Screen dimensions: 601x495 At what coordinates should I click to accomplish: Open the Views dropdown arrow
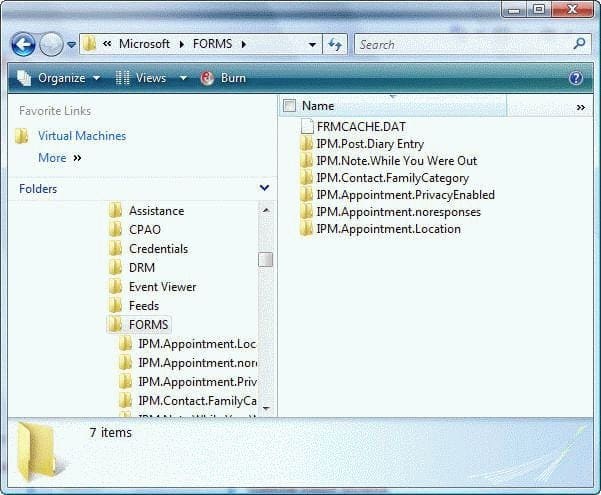click(x=184, y=78)
